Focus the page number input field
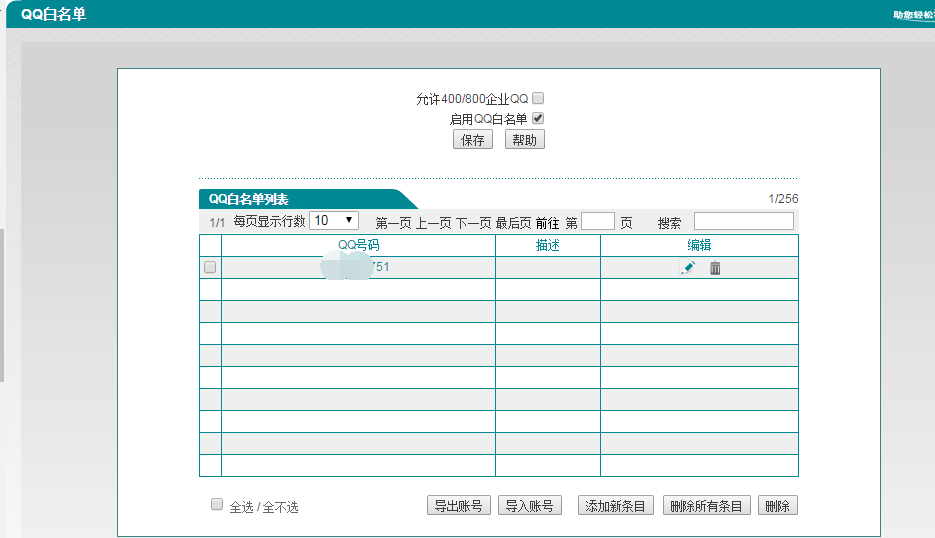The image size is (935, 538). tap(597, 221)
